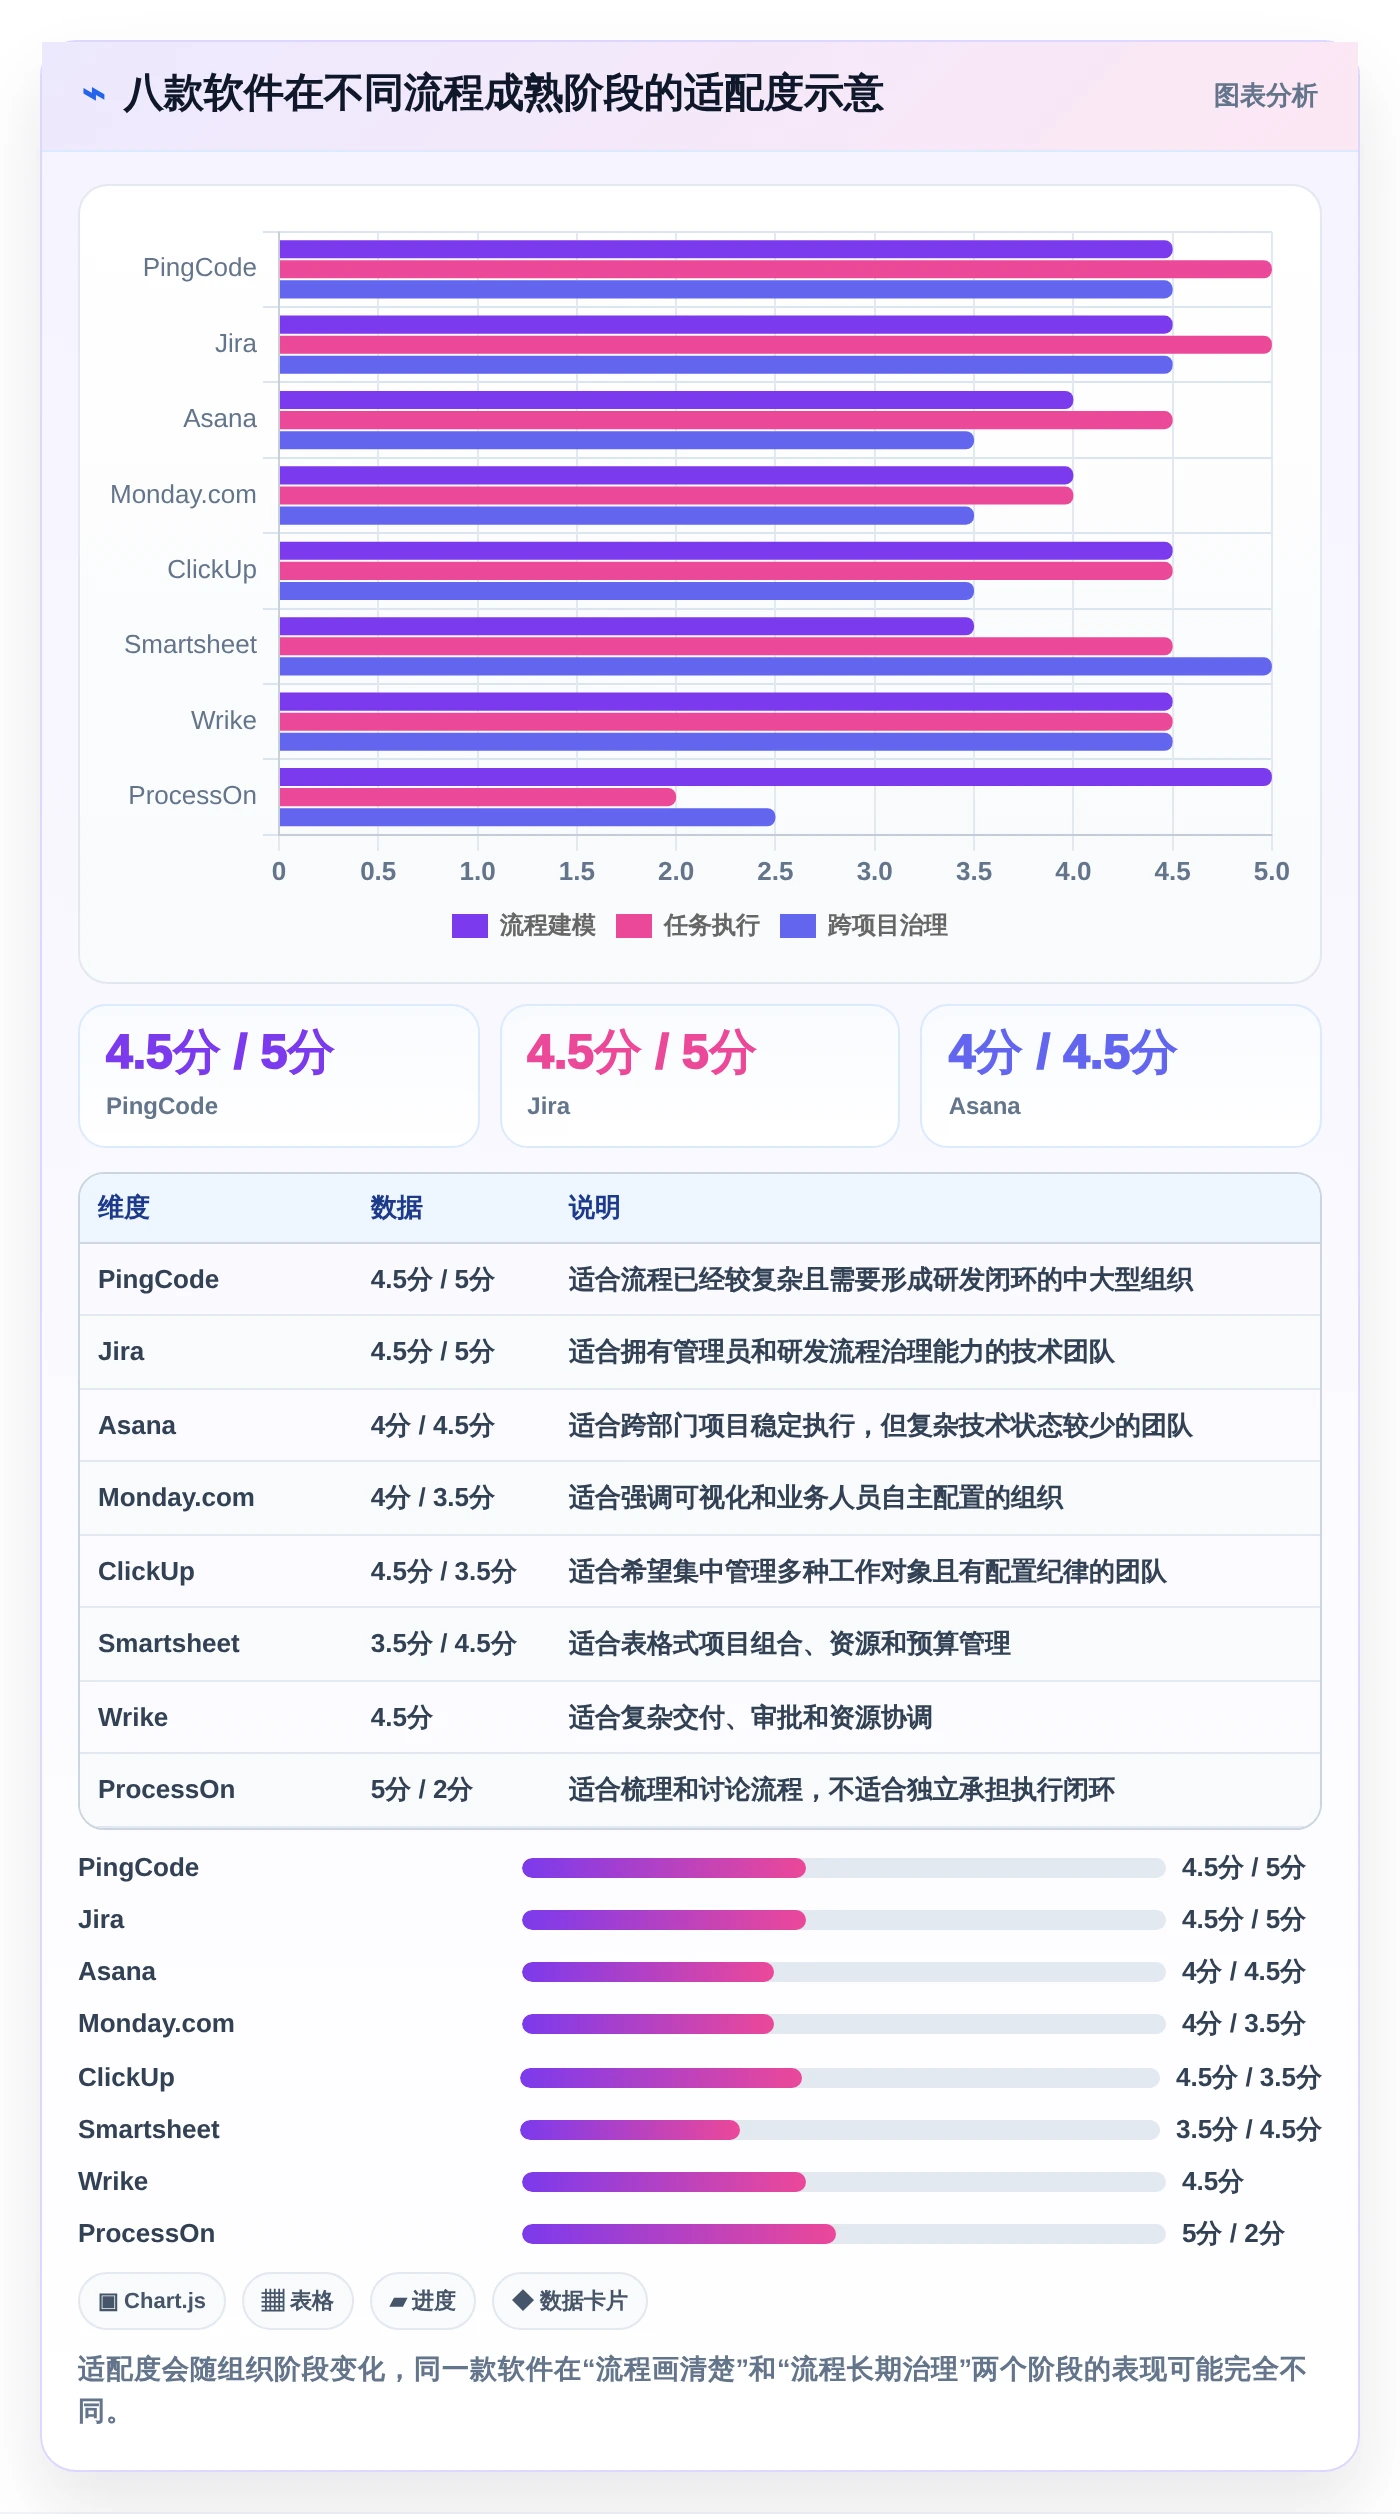Click PingCode name in the table row
1400x2514 pixels.
pos(158,1280)
